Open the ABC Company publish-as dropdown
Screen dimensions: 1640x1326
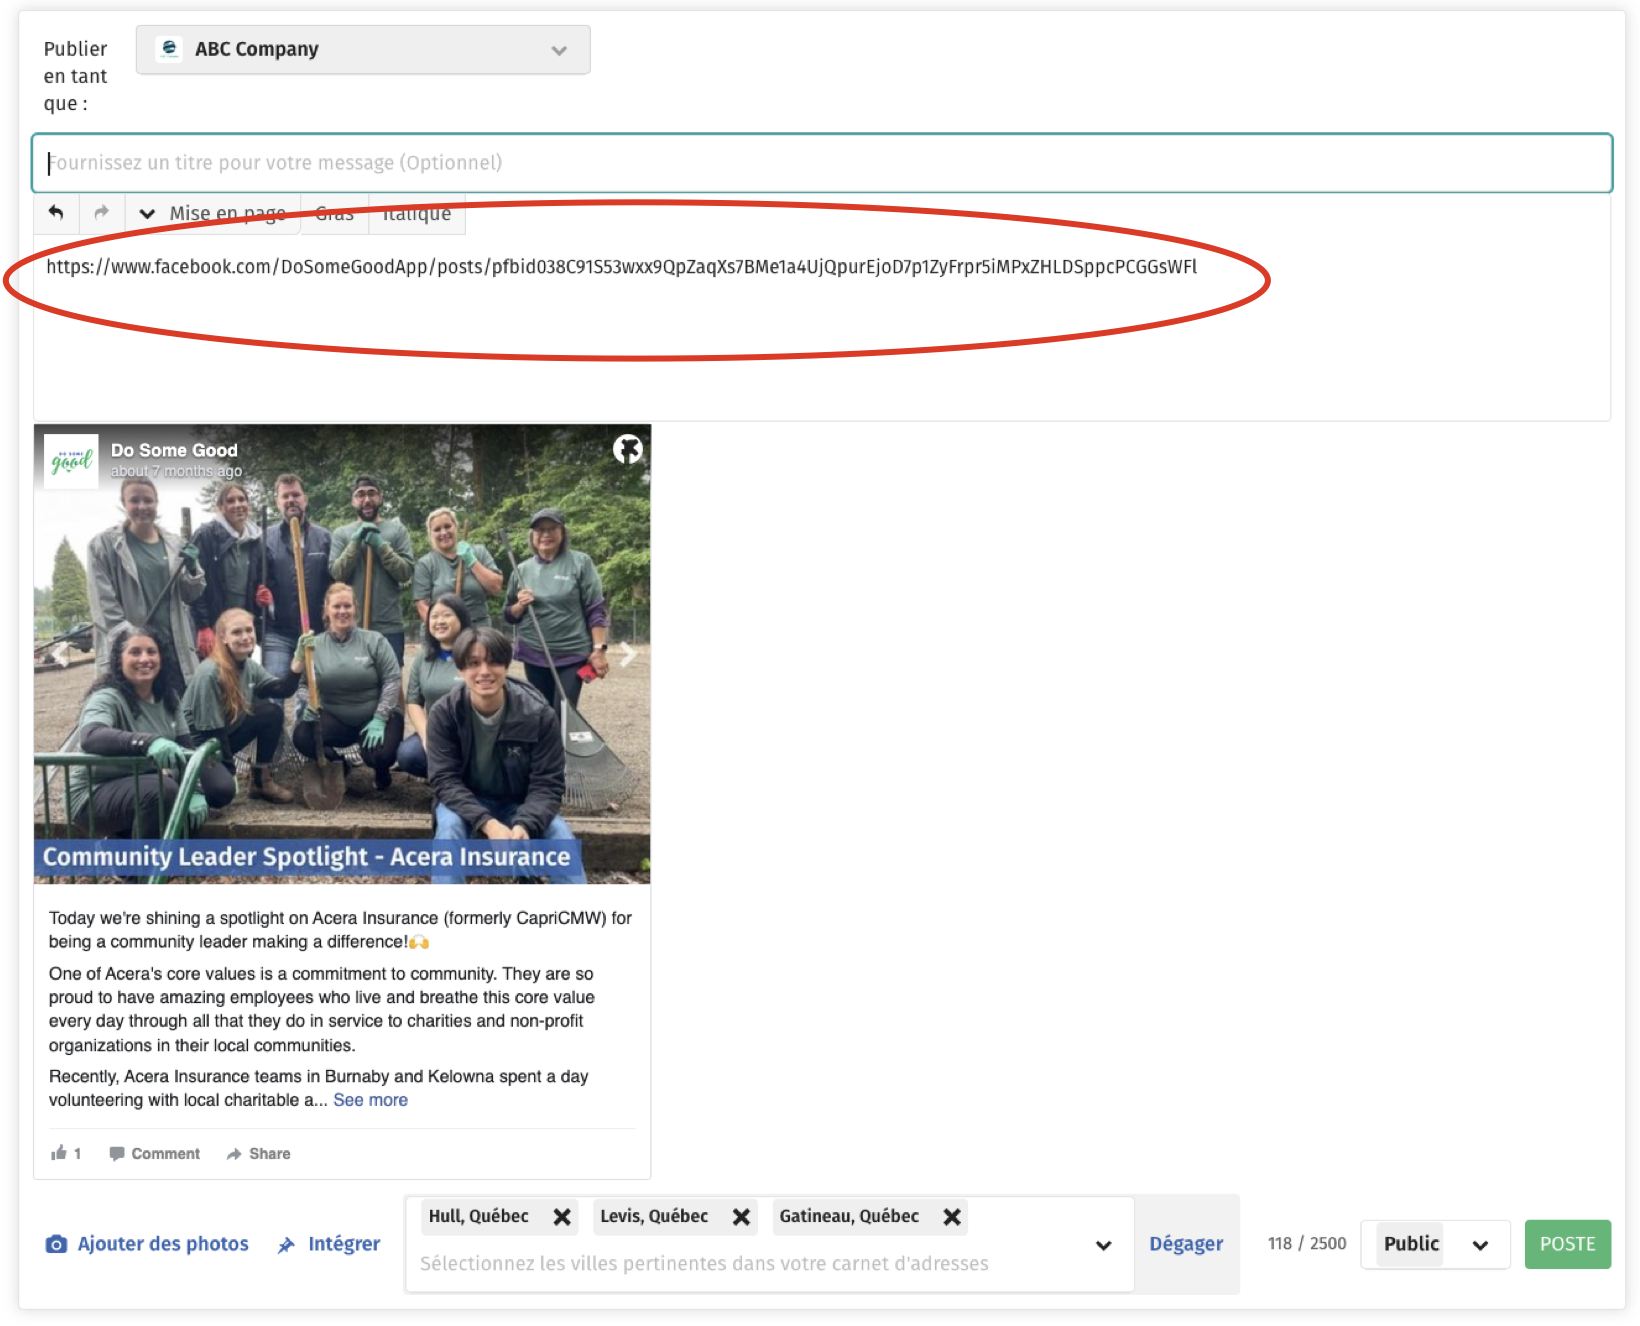[x=363, y=50]
